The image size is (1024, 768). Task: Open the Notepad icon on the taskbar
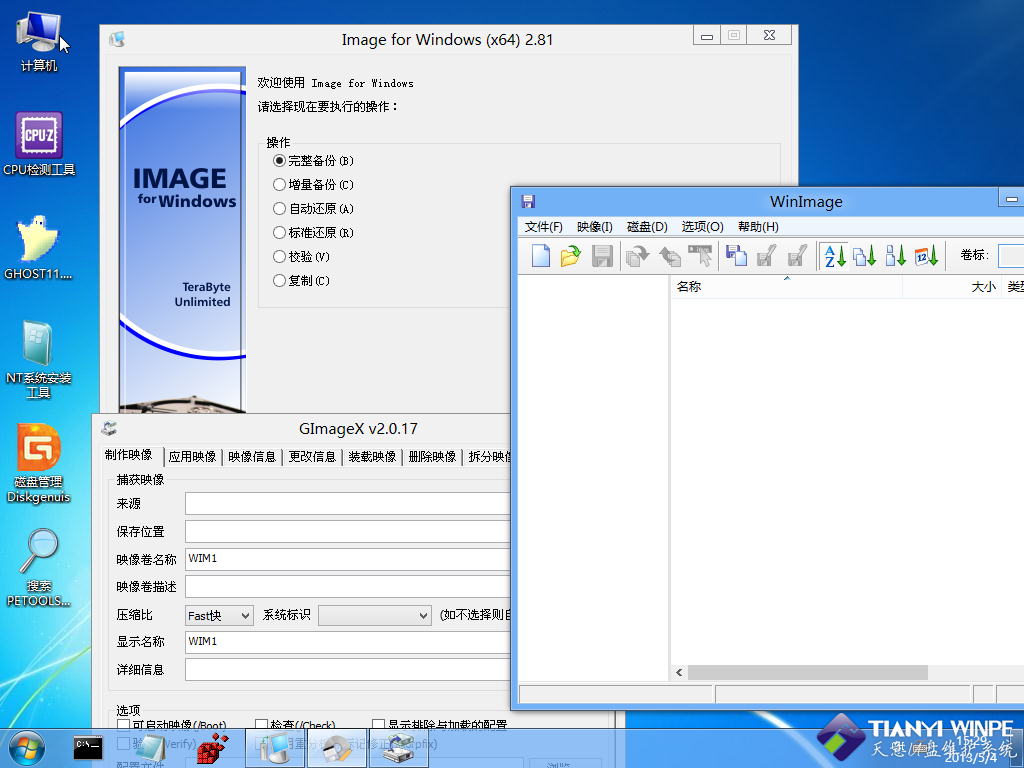[x=150, y=748]
